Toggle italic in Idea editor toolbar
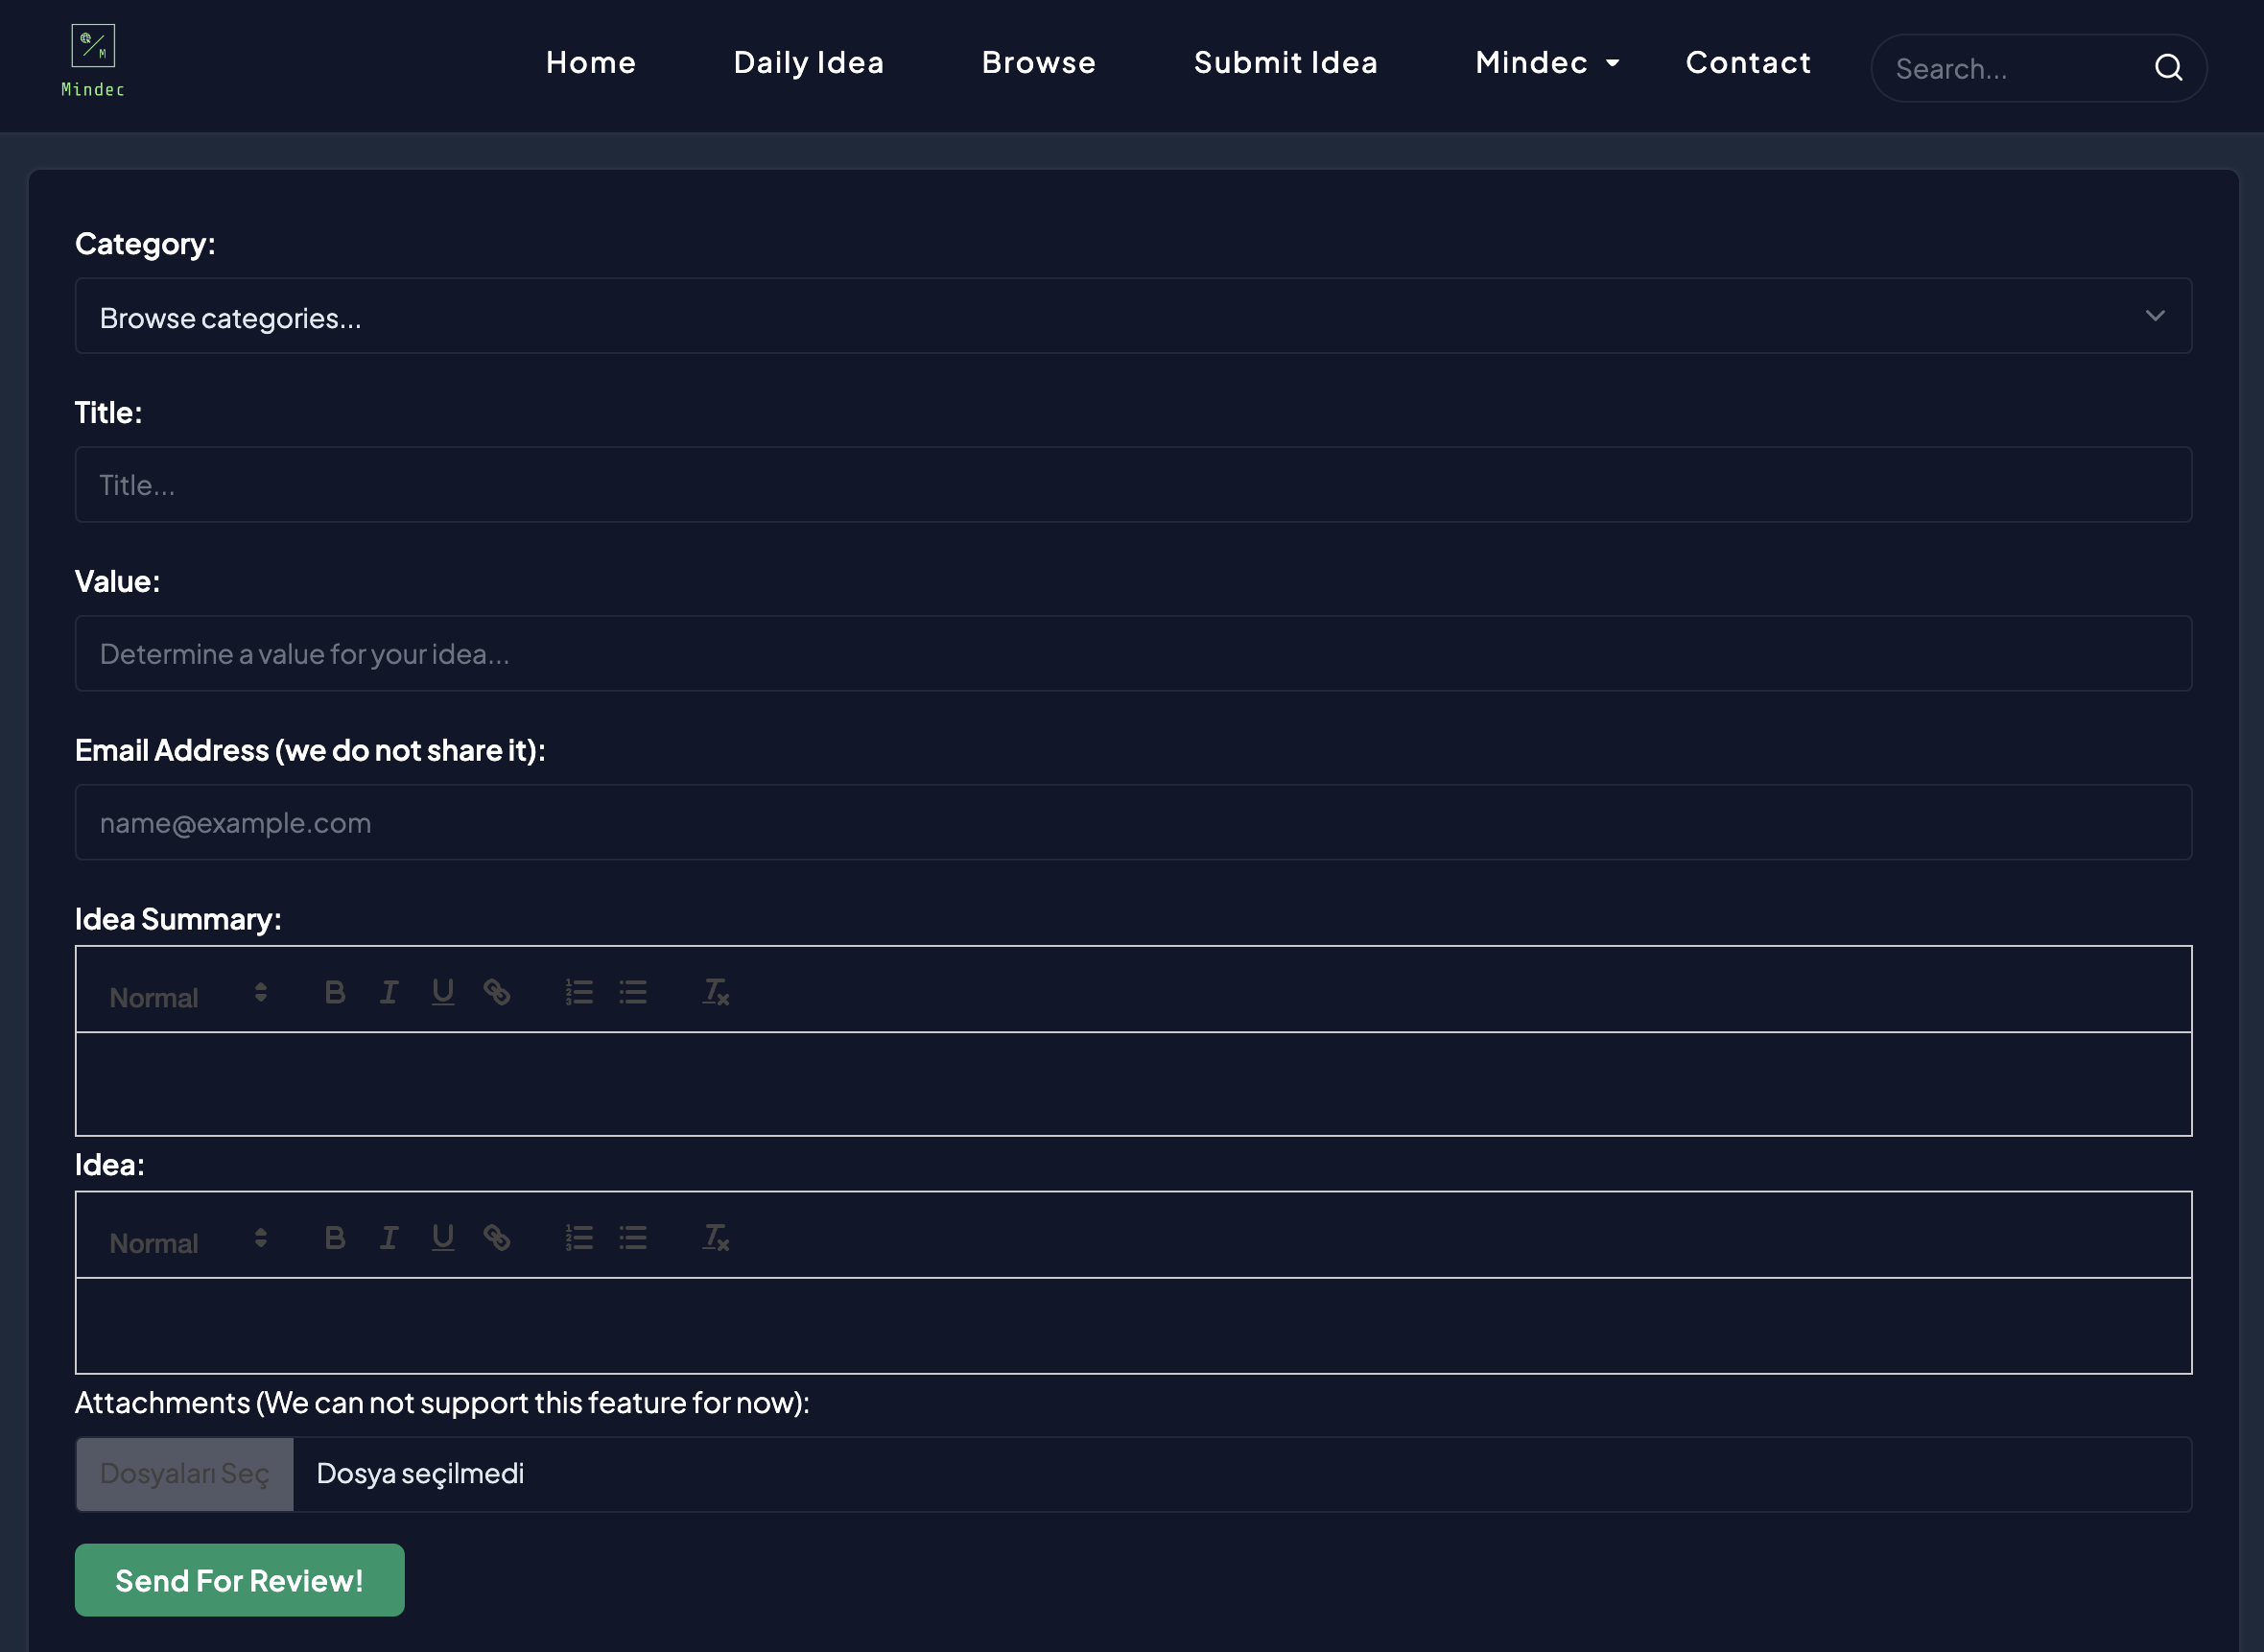Screen dimensions: 2264x1652 point(389,1238)
